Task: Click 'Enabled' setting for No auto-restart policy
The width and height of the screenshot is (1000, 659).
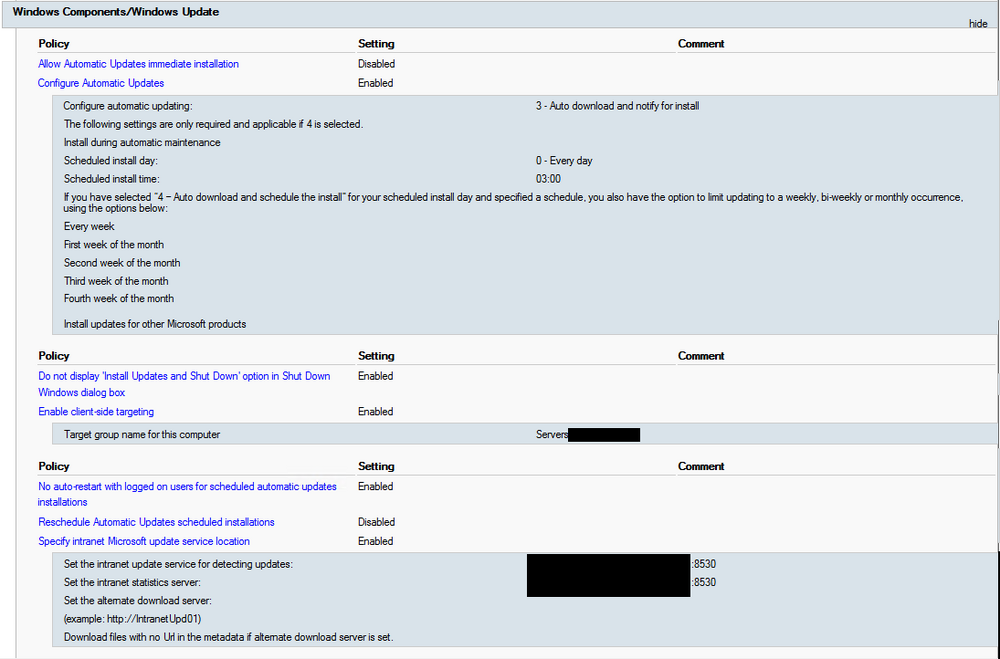Action: (376, 486)
